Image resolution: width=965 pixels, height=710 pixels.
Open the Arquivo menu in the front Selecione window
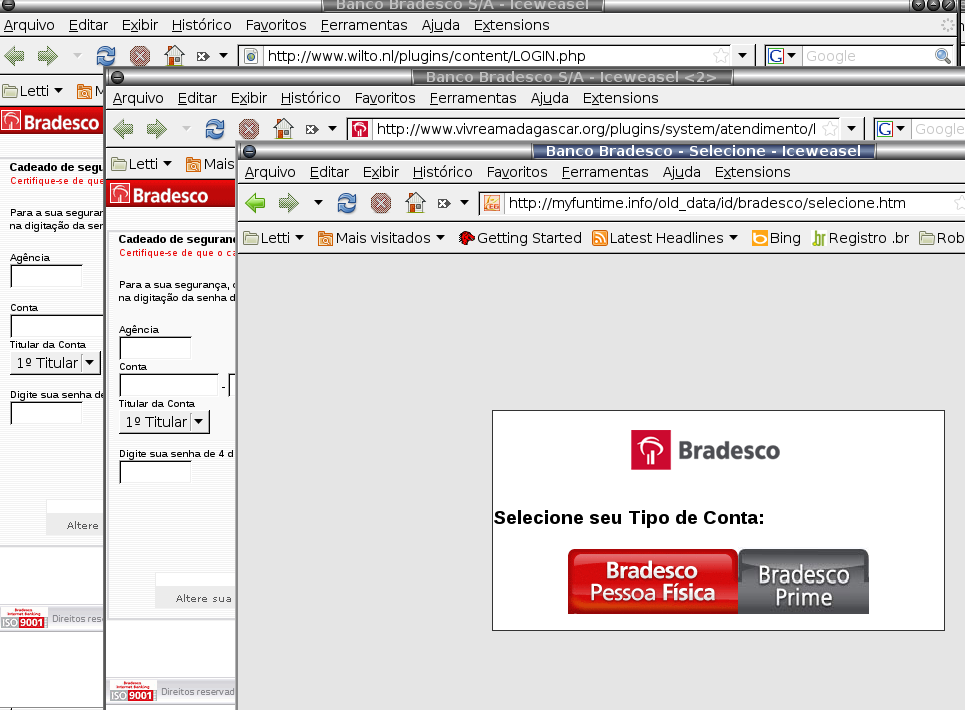pyautogui.click(x=270, y=172)
